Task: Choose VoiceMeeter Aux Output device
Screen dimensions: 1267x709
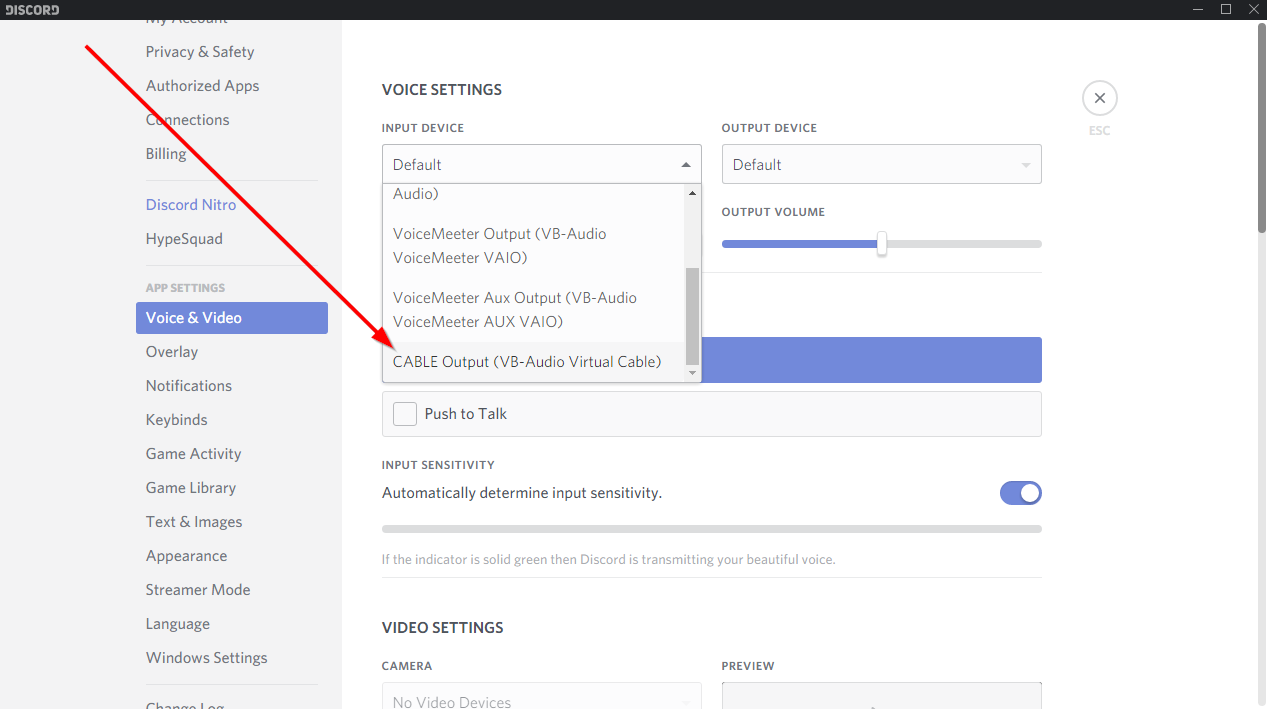Action: click(x=515, y=310)
